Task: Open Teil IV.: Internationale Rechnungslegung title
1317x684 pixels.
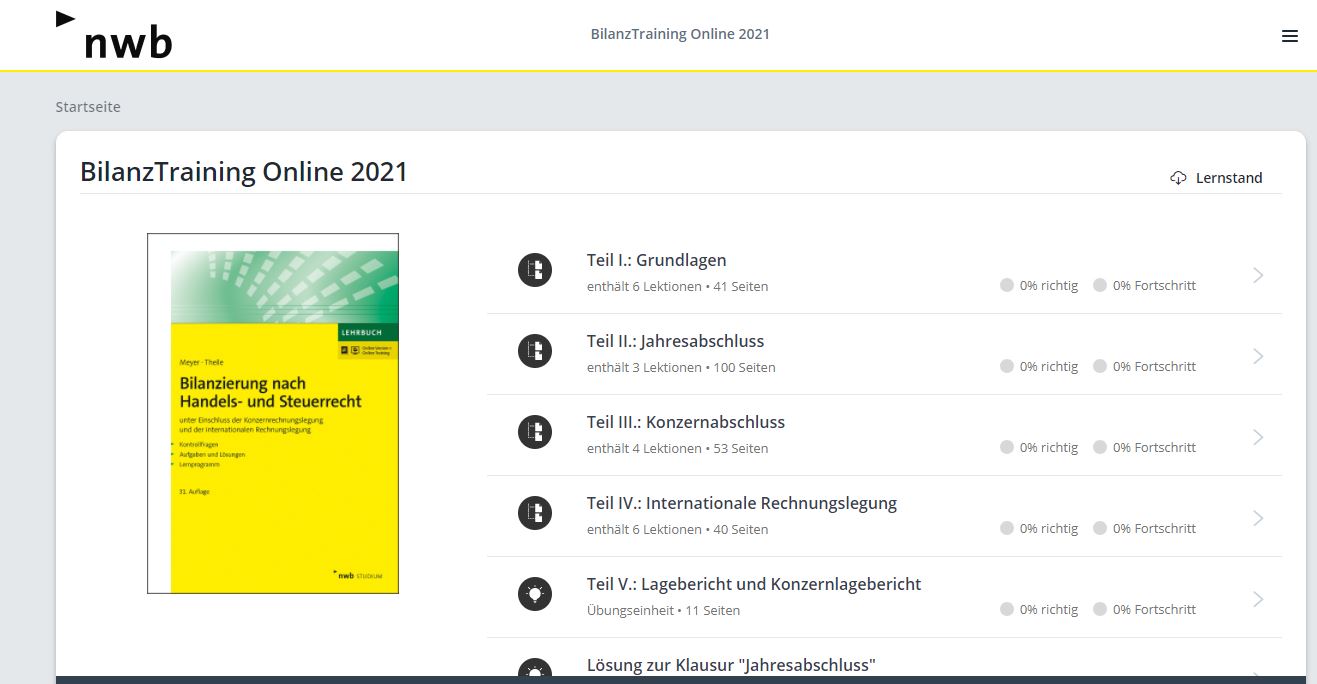Action: click(x=741, y=503)
